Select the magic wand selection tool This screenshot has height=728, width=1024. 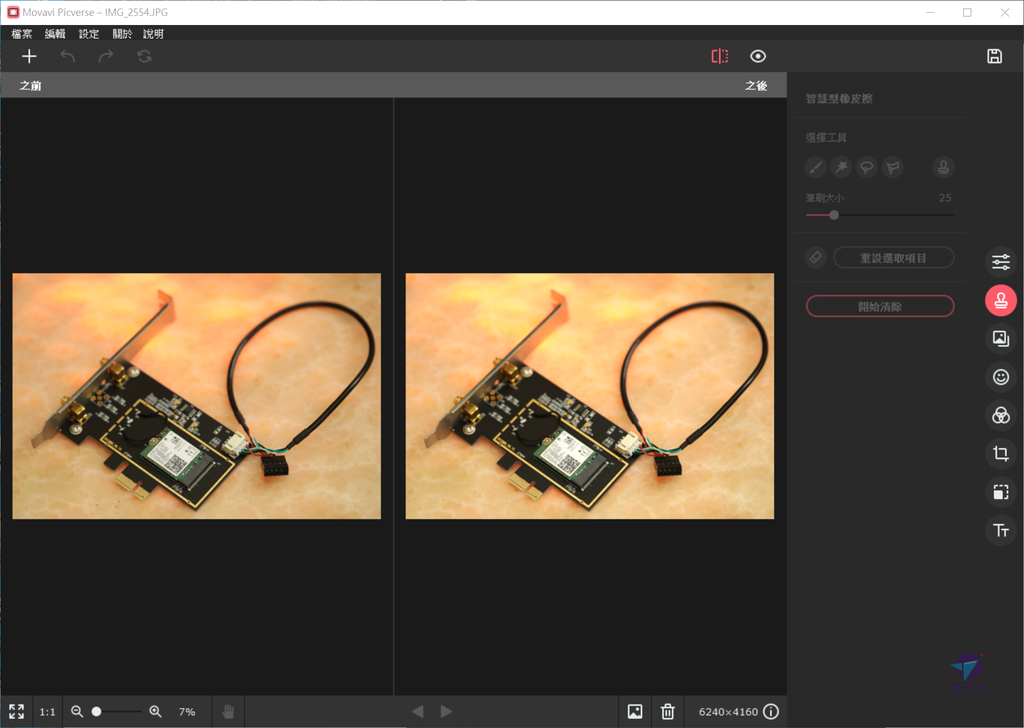(841, 167)
